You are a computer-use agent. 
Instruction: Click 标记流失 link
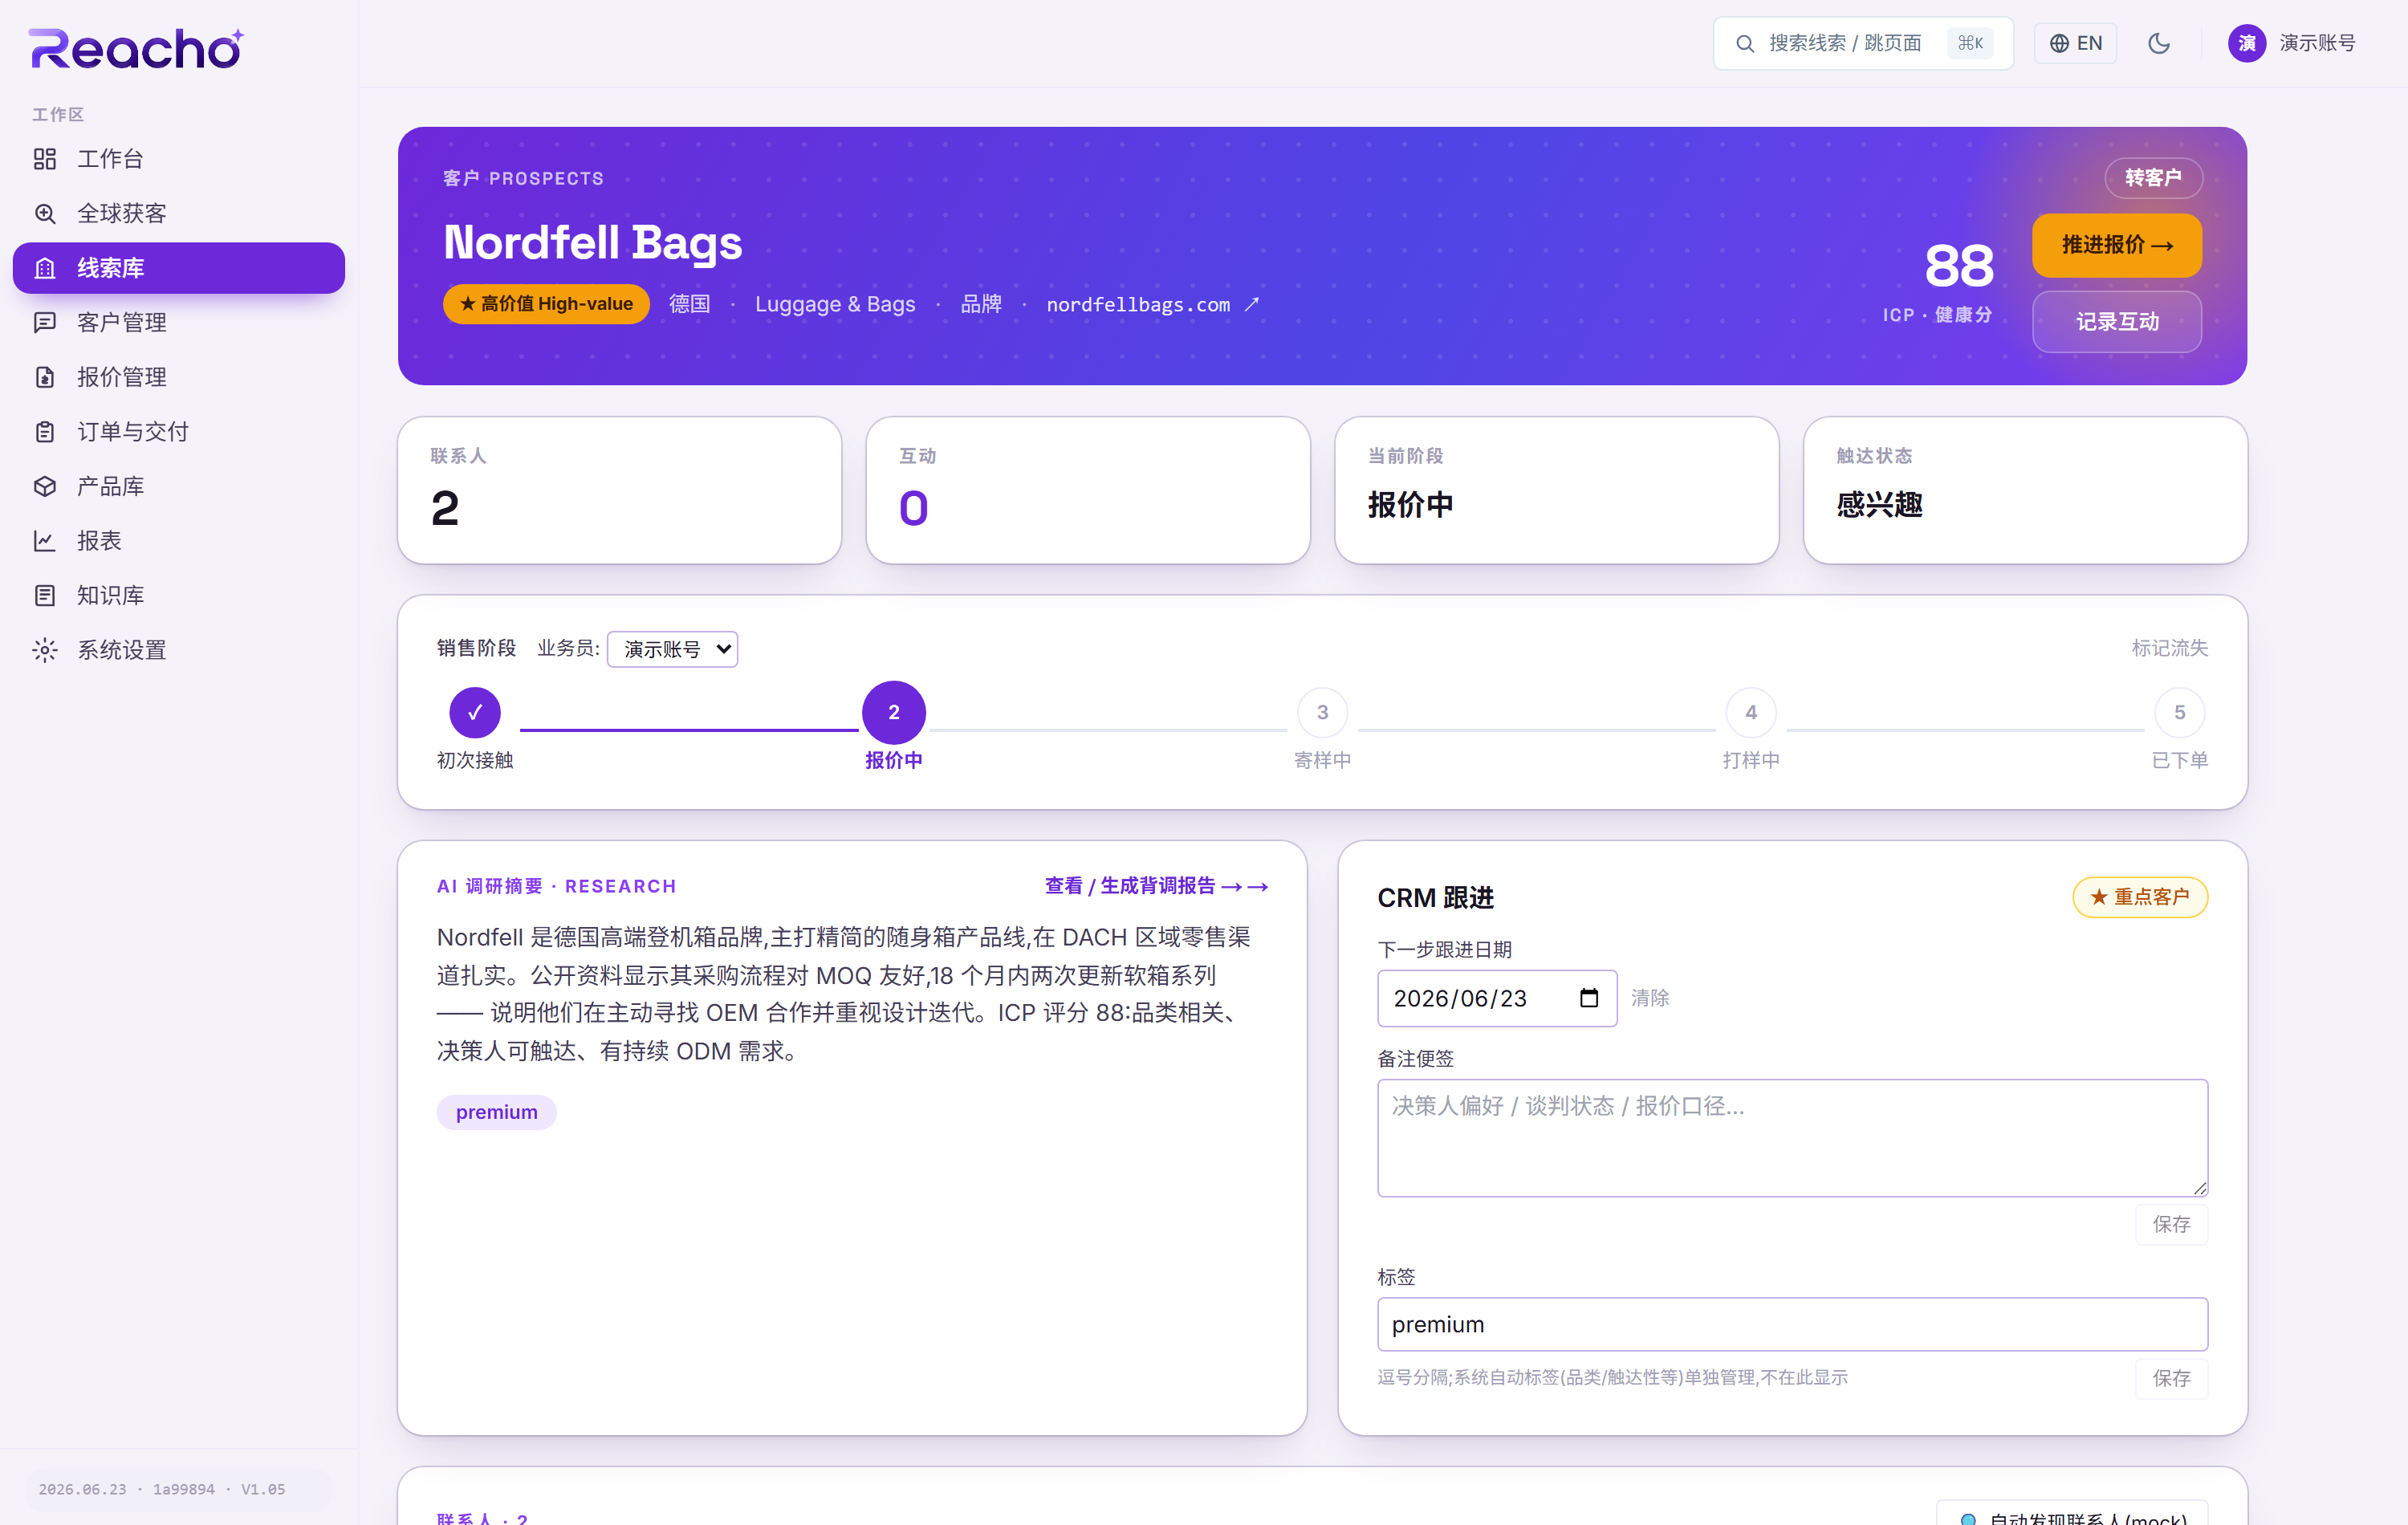point(2169,648)
